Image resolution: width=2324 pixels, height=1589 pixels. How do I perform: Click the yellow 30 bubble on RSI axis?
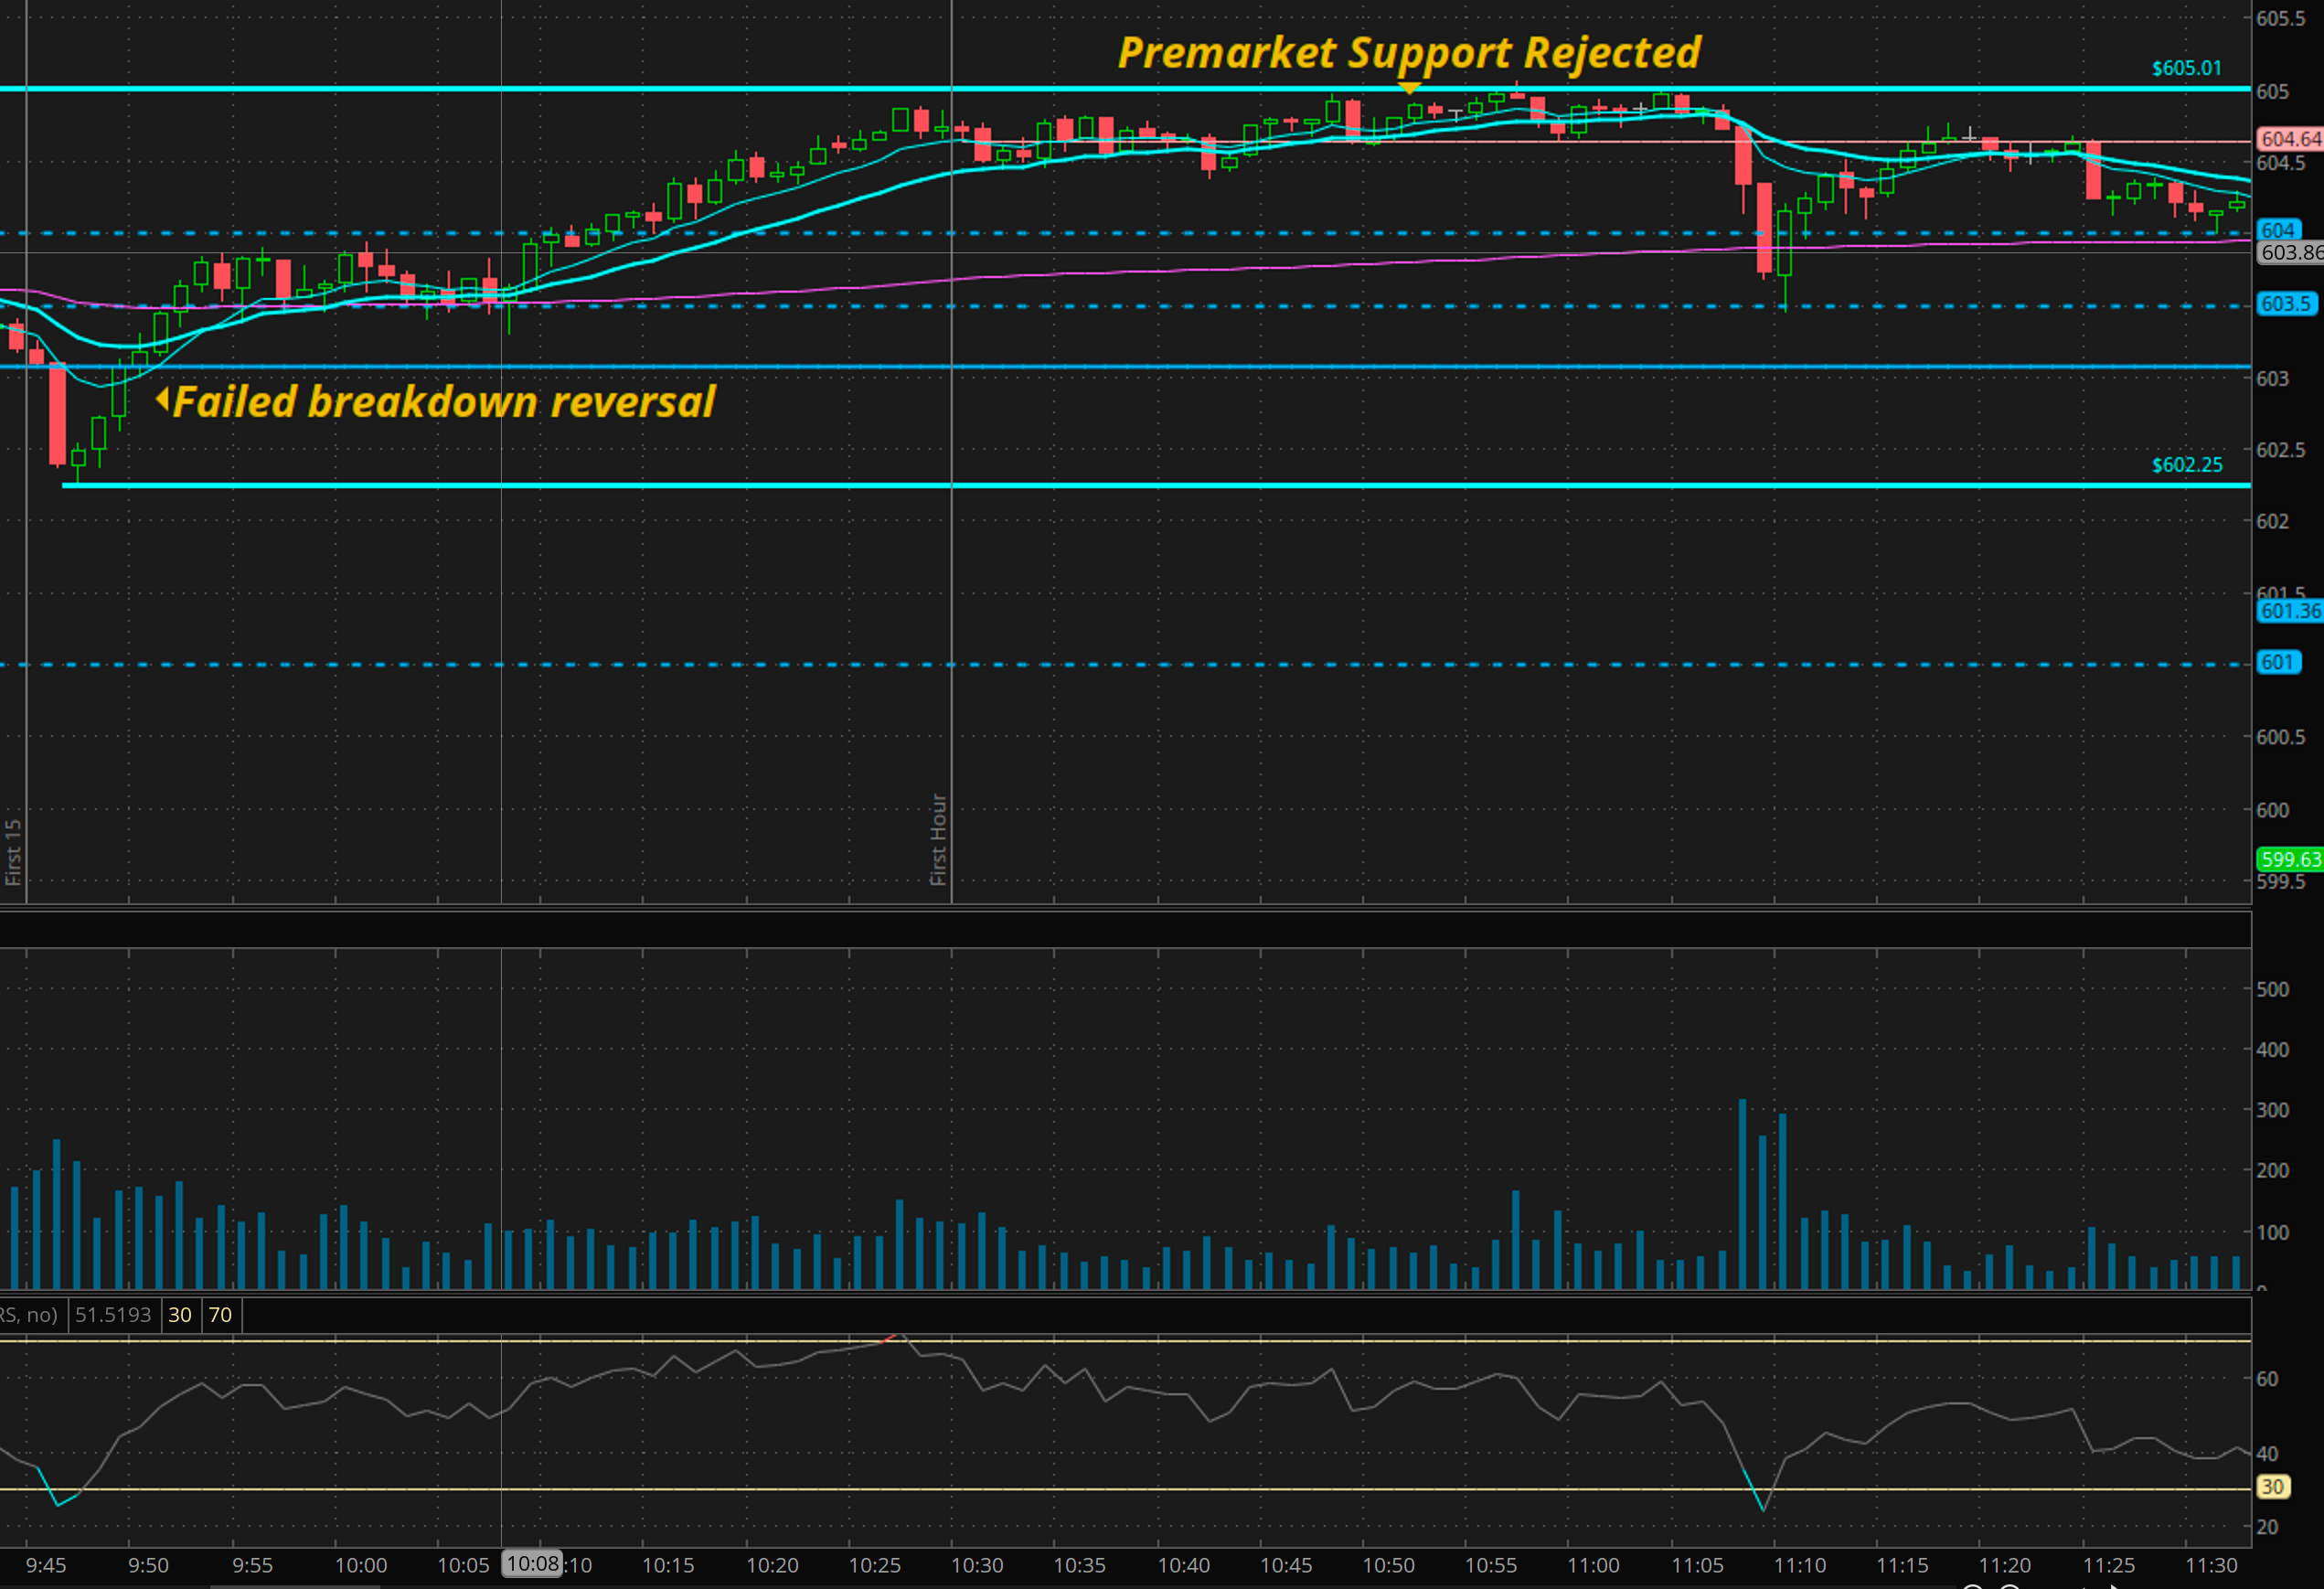pos(2272,1487)
